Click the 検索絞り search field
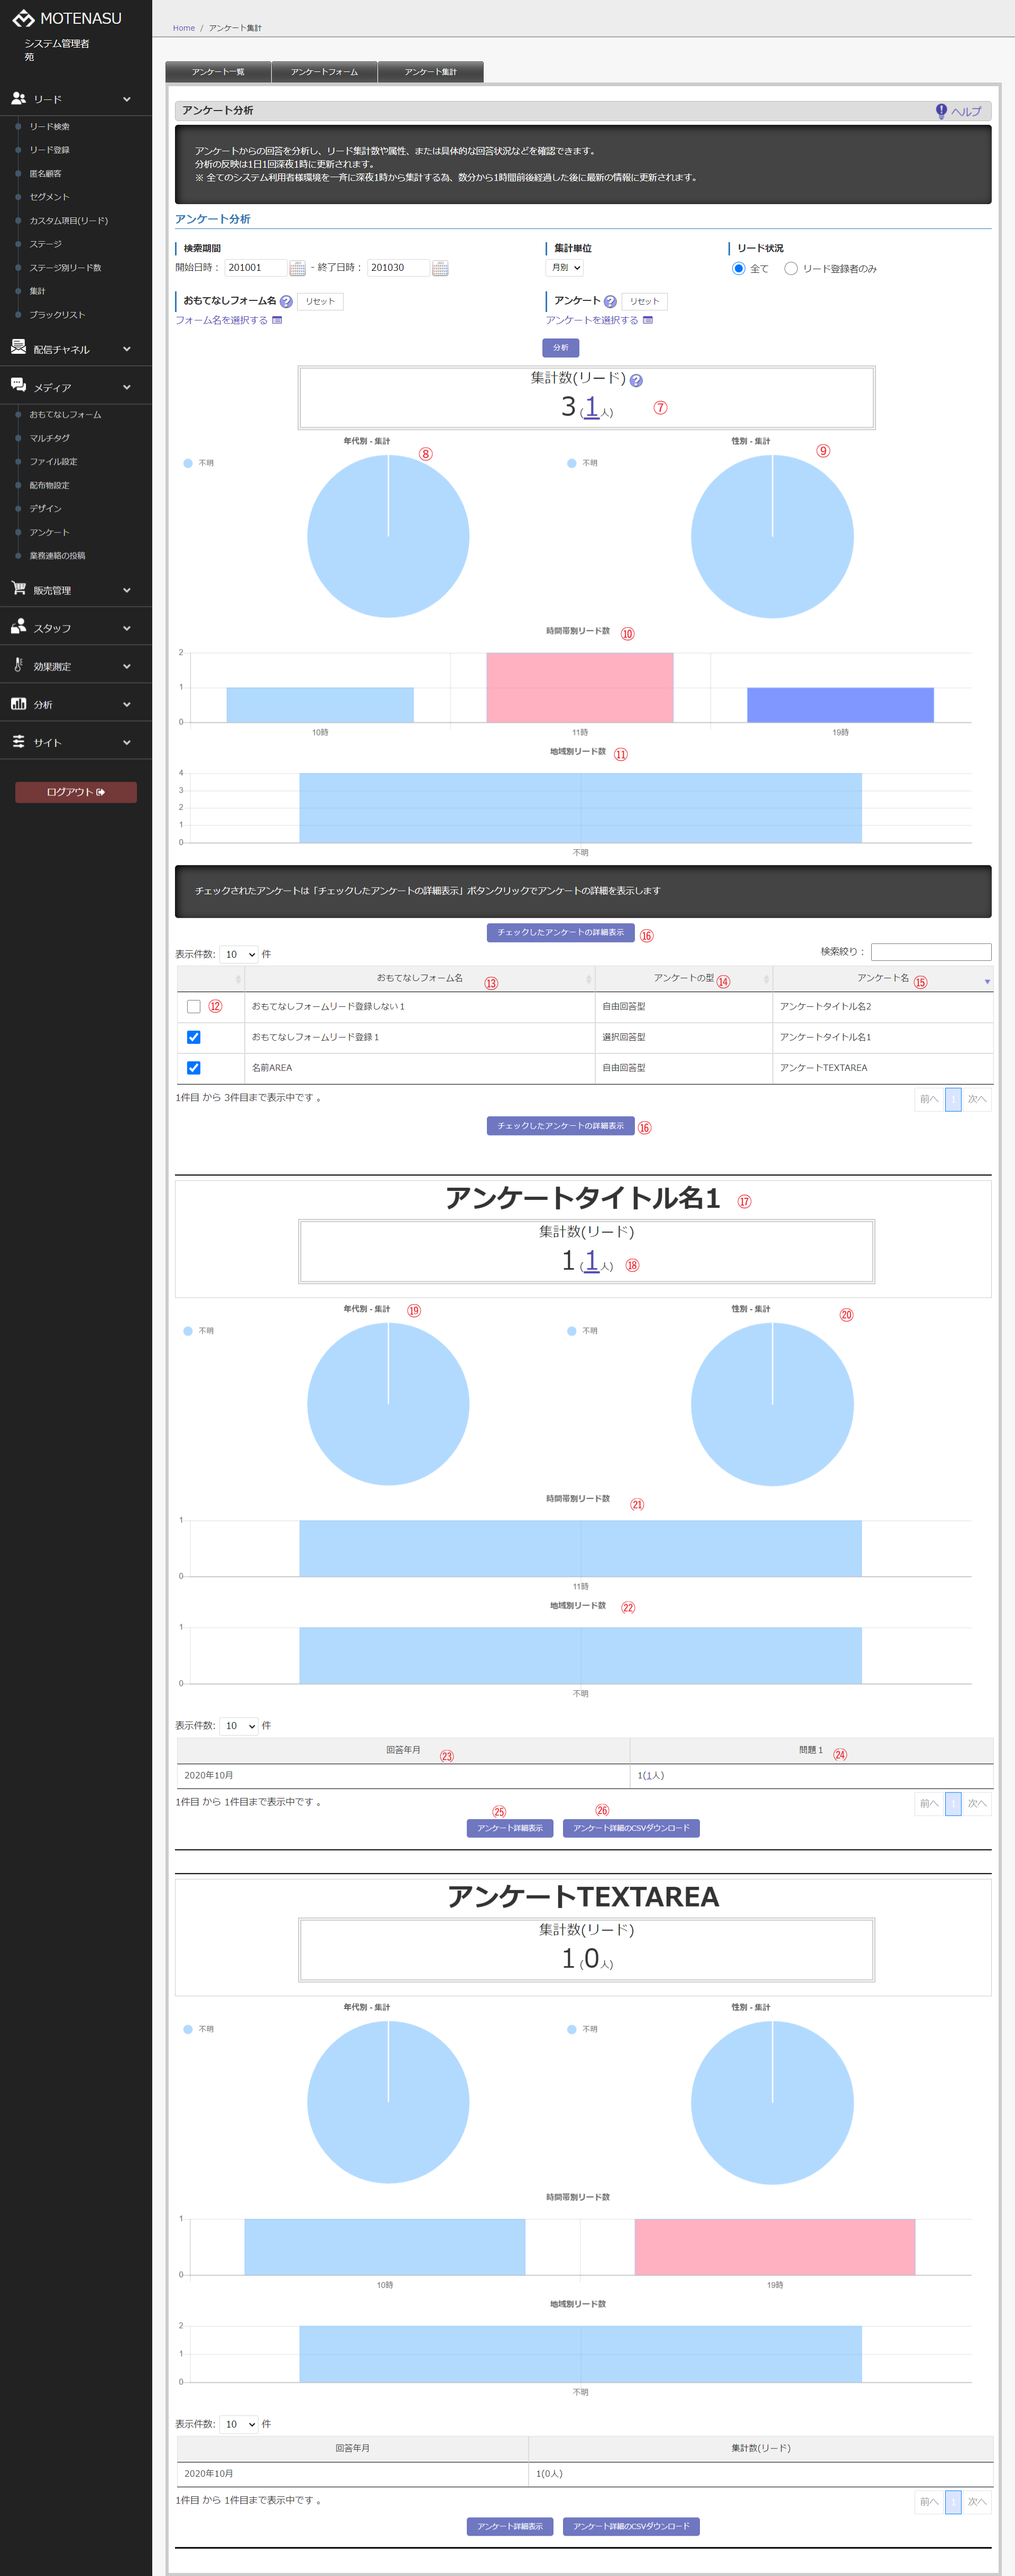Viewport: 1015px width, 2576px height. pos(931,952)
